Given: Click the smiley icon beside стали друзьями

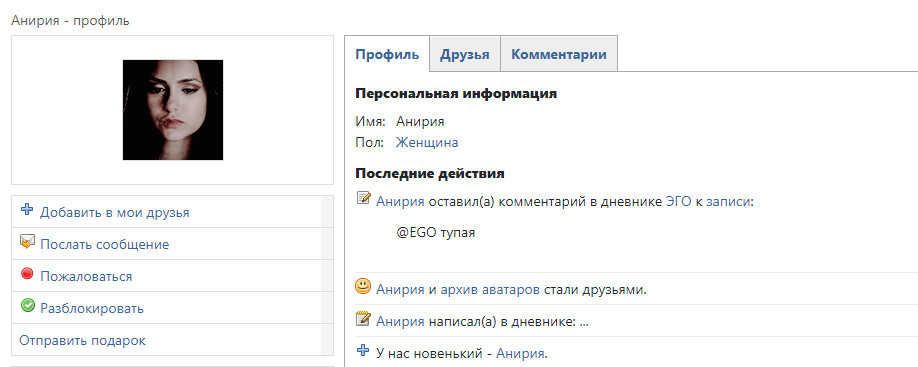Looking at the screenshot, I should coord(364,287).
